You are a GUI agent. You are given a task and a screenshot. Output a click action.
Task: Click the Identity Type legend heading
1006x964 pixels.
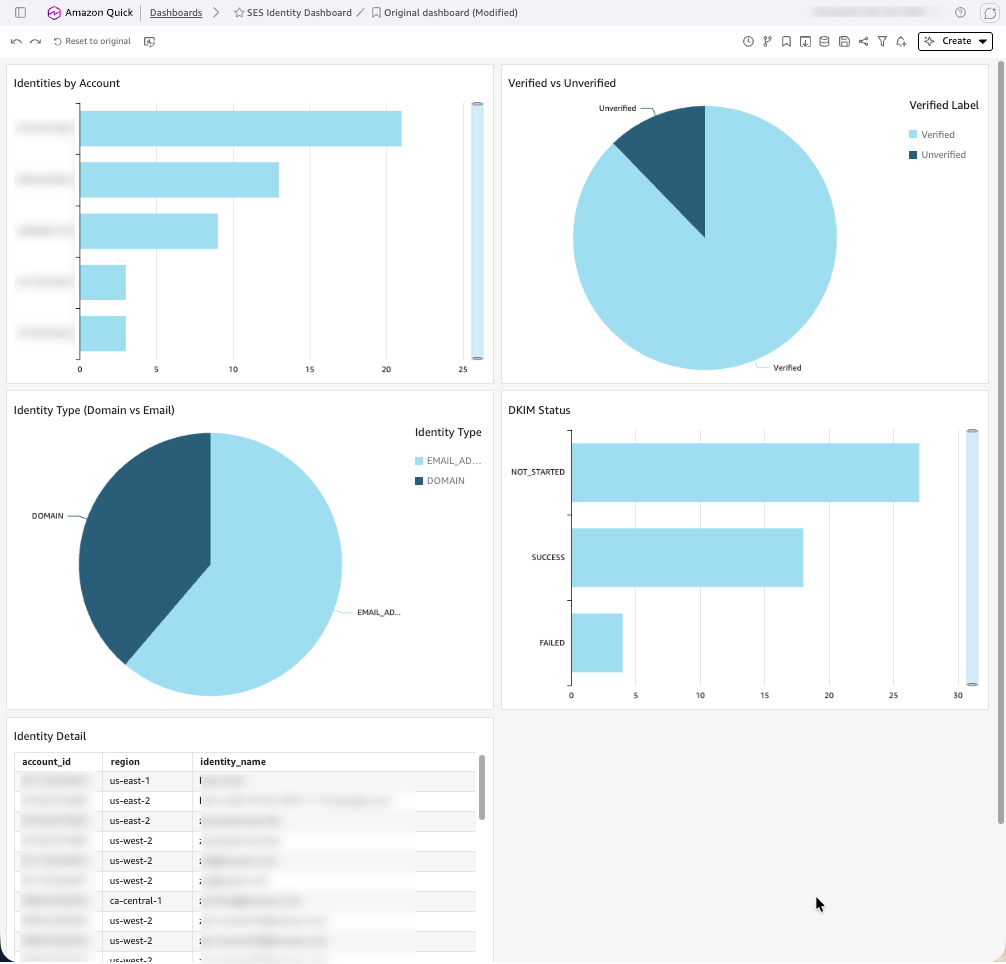click(448, 432)
